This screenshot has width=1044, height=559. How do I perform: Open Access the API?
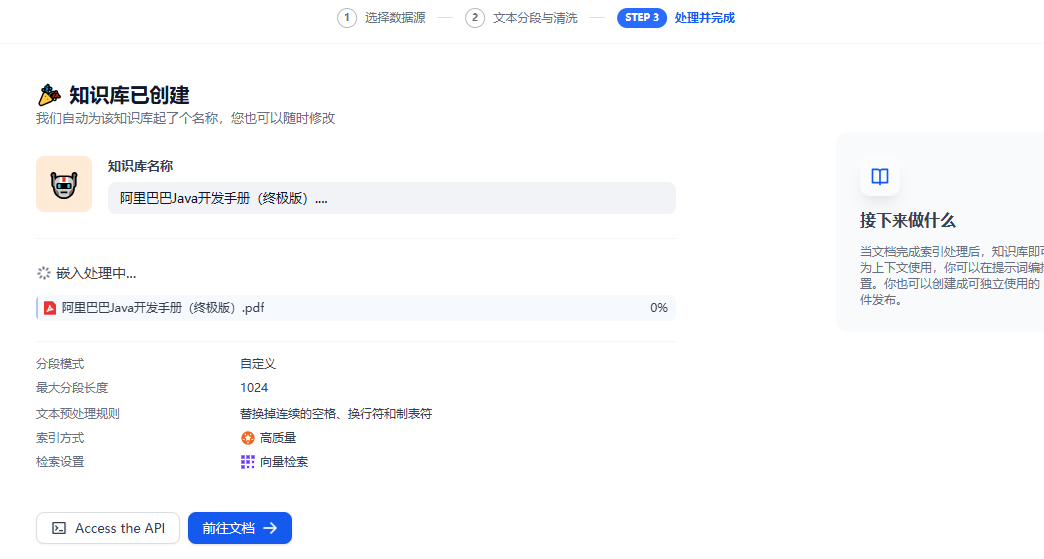click(x=108, y=528)
